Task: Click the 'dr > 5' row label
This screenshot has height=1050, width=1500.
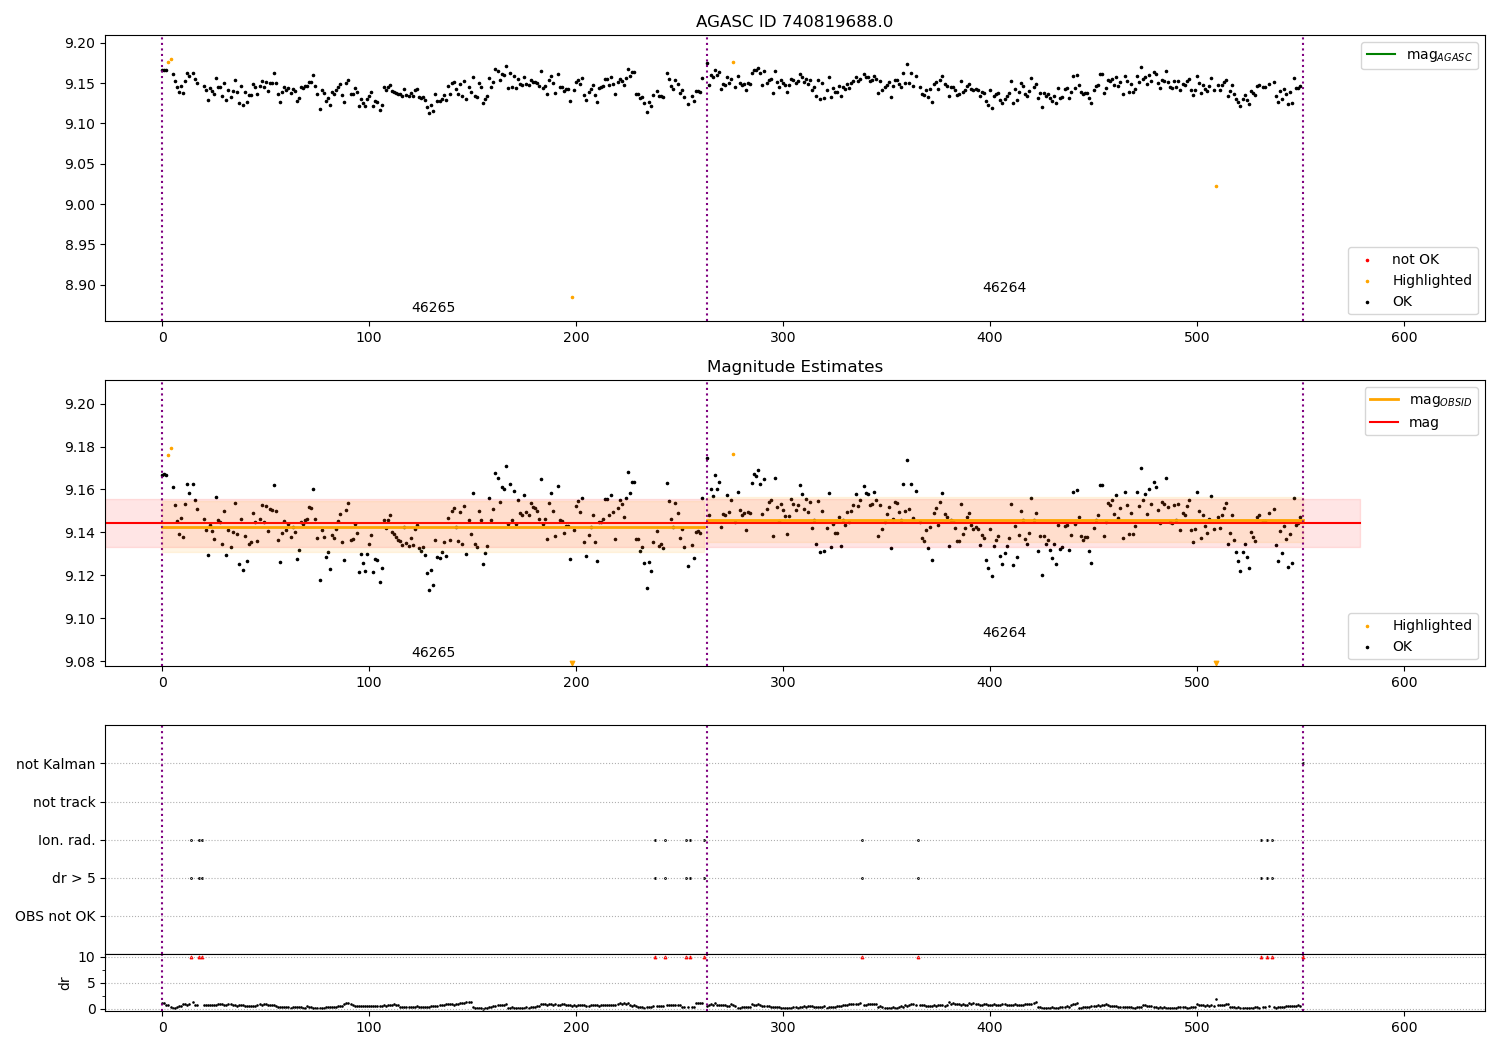Action: (74, 879)
